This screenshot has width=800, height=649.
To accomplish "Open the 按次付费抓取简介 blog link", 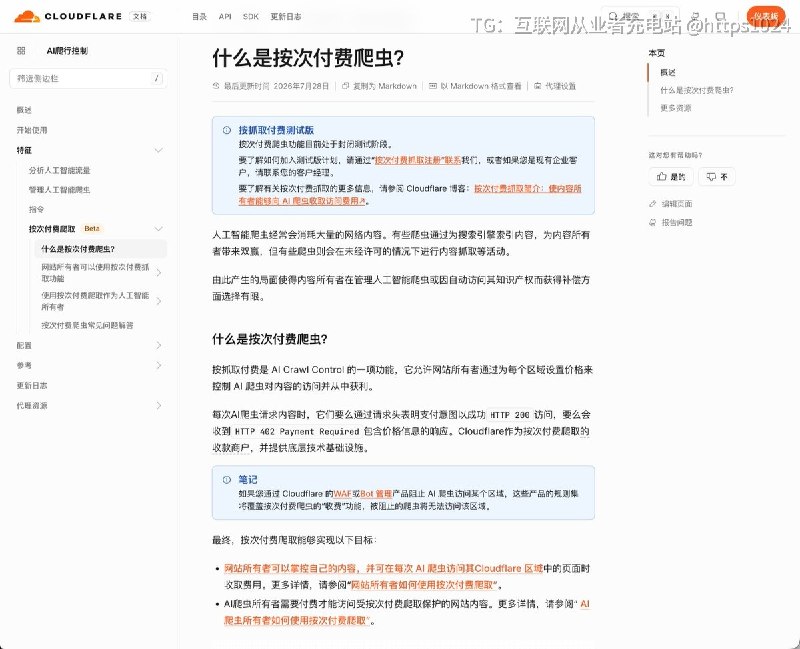I will coord(528,188).
